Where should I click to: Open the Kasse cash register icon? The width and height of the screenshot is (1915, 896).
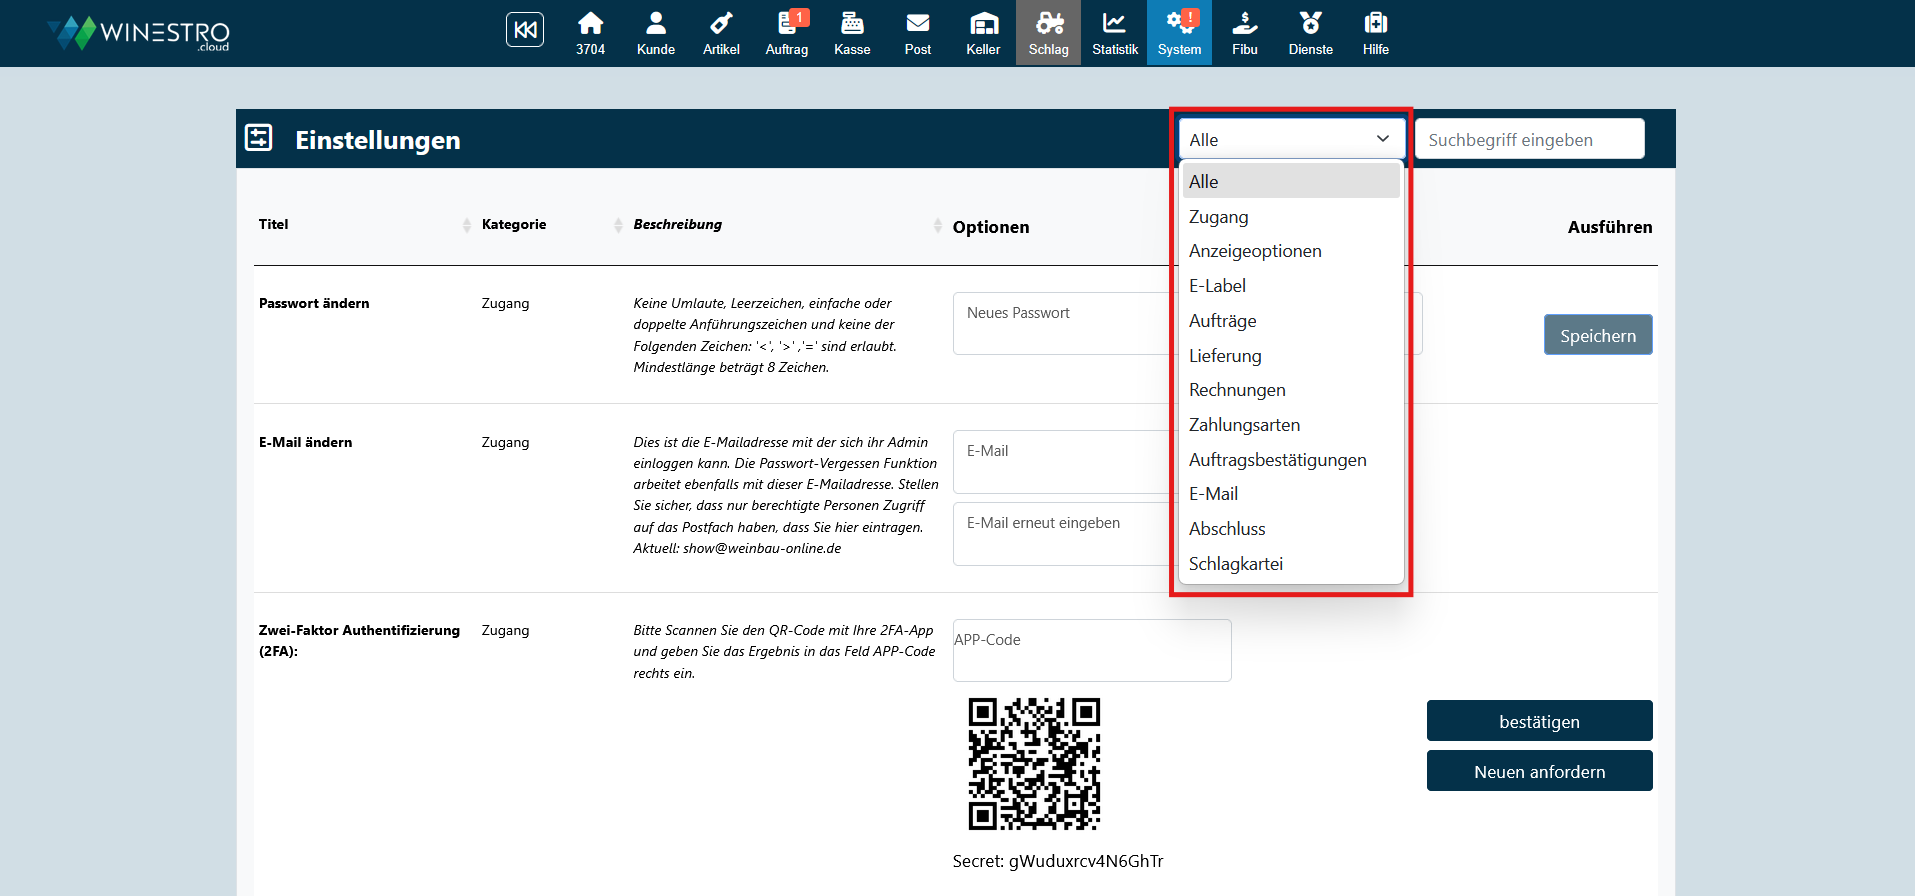852,33
